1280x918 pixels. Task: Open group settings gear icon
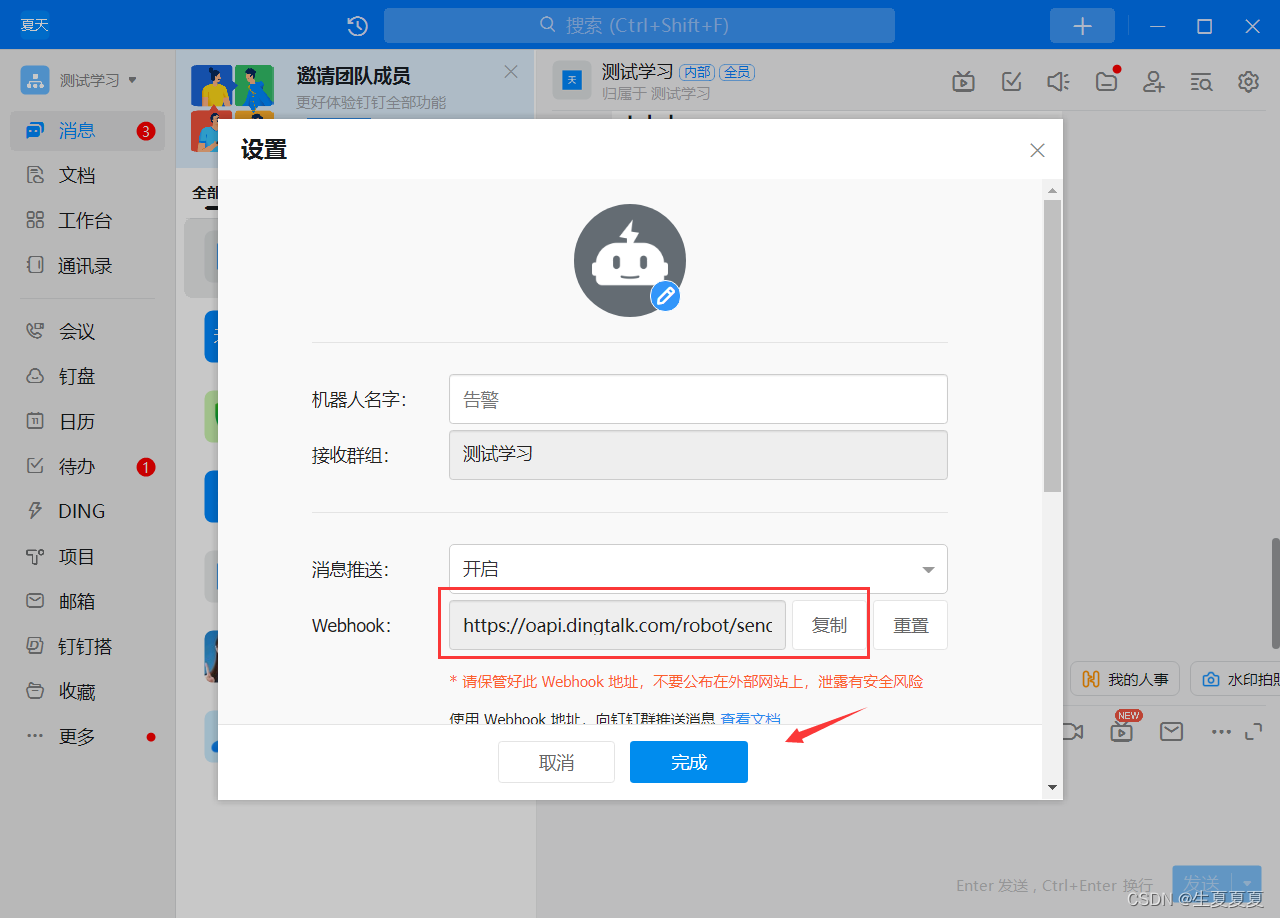(x=1248, y=82)
